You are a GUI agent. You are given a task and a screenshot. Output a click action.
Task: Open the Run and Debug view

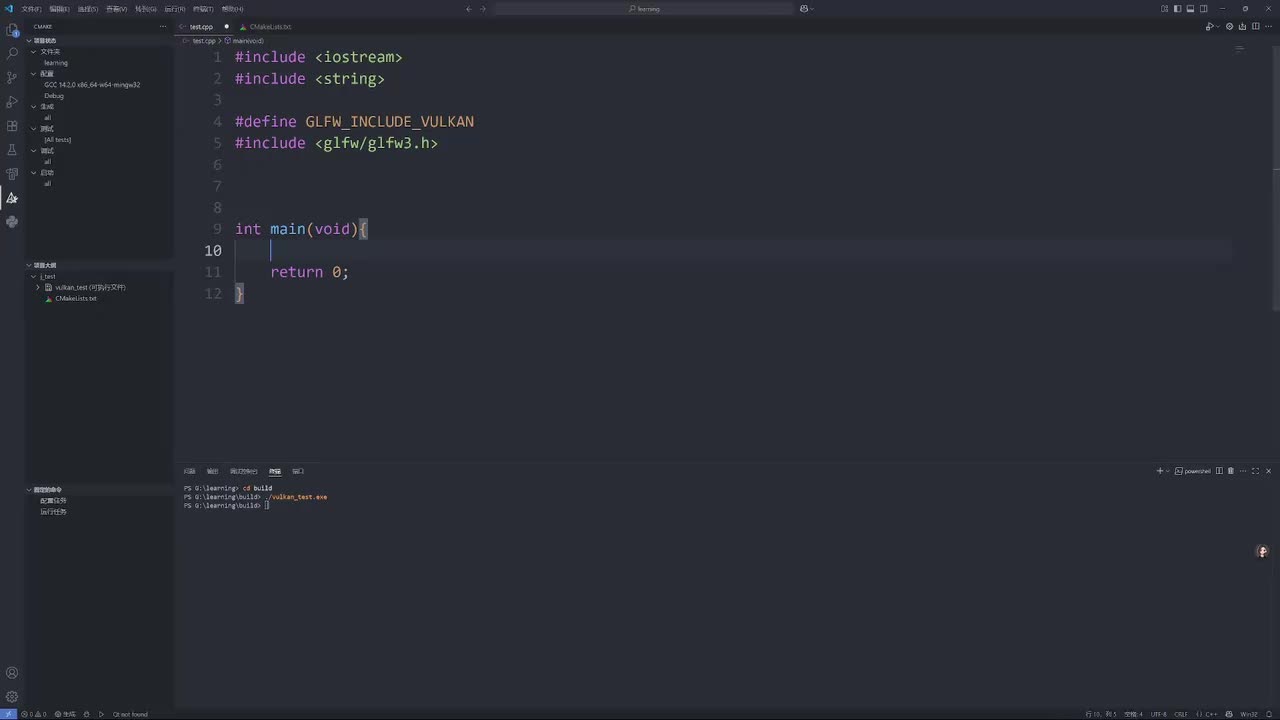click(x=12, y=102)
